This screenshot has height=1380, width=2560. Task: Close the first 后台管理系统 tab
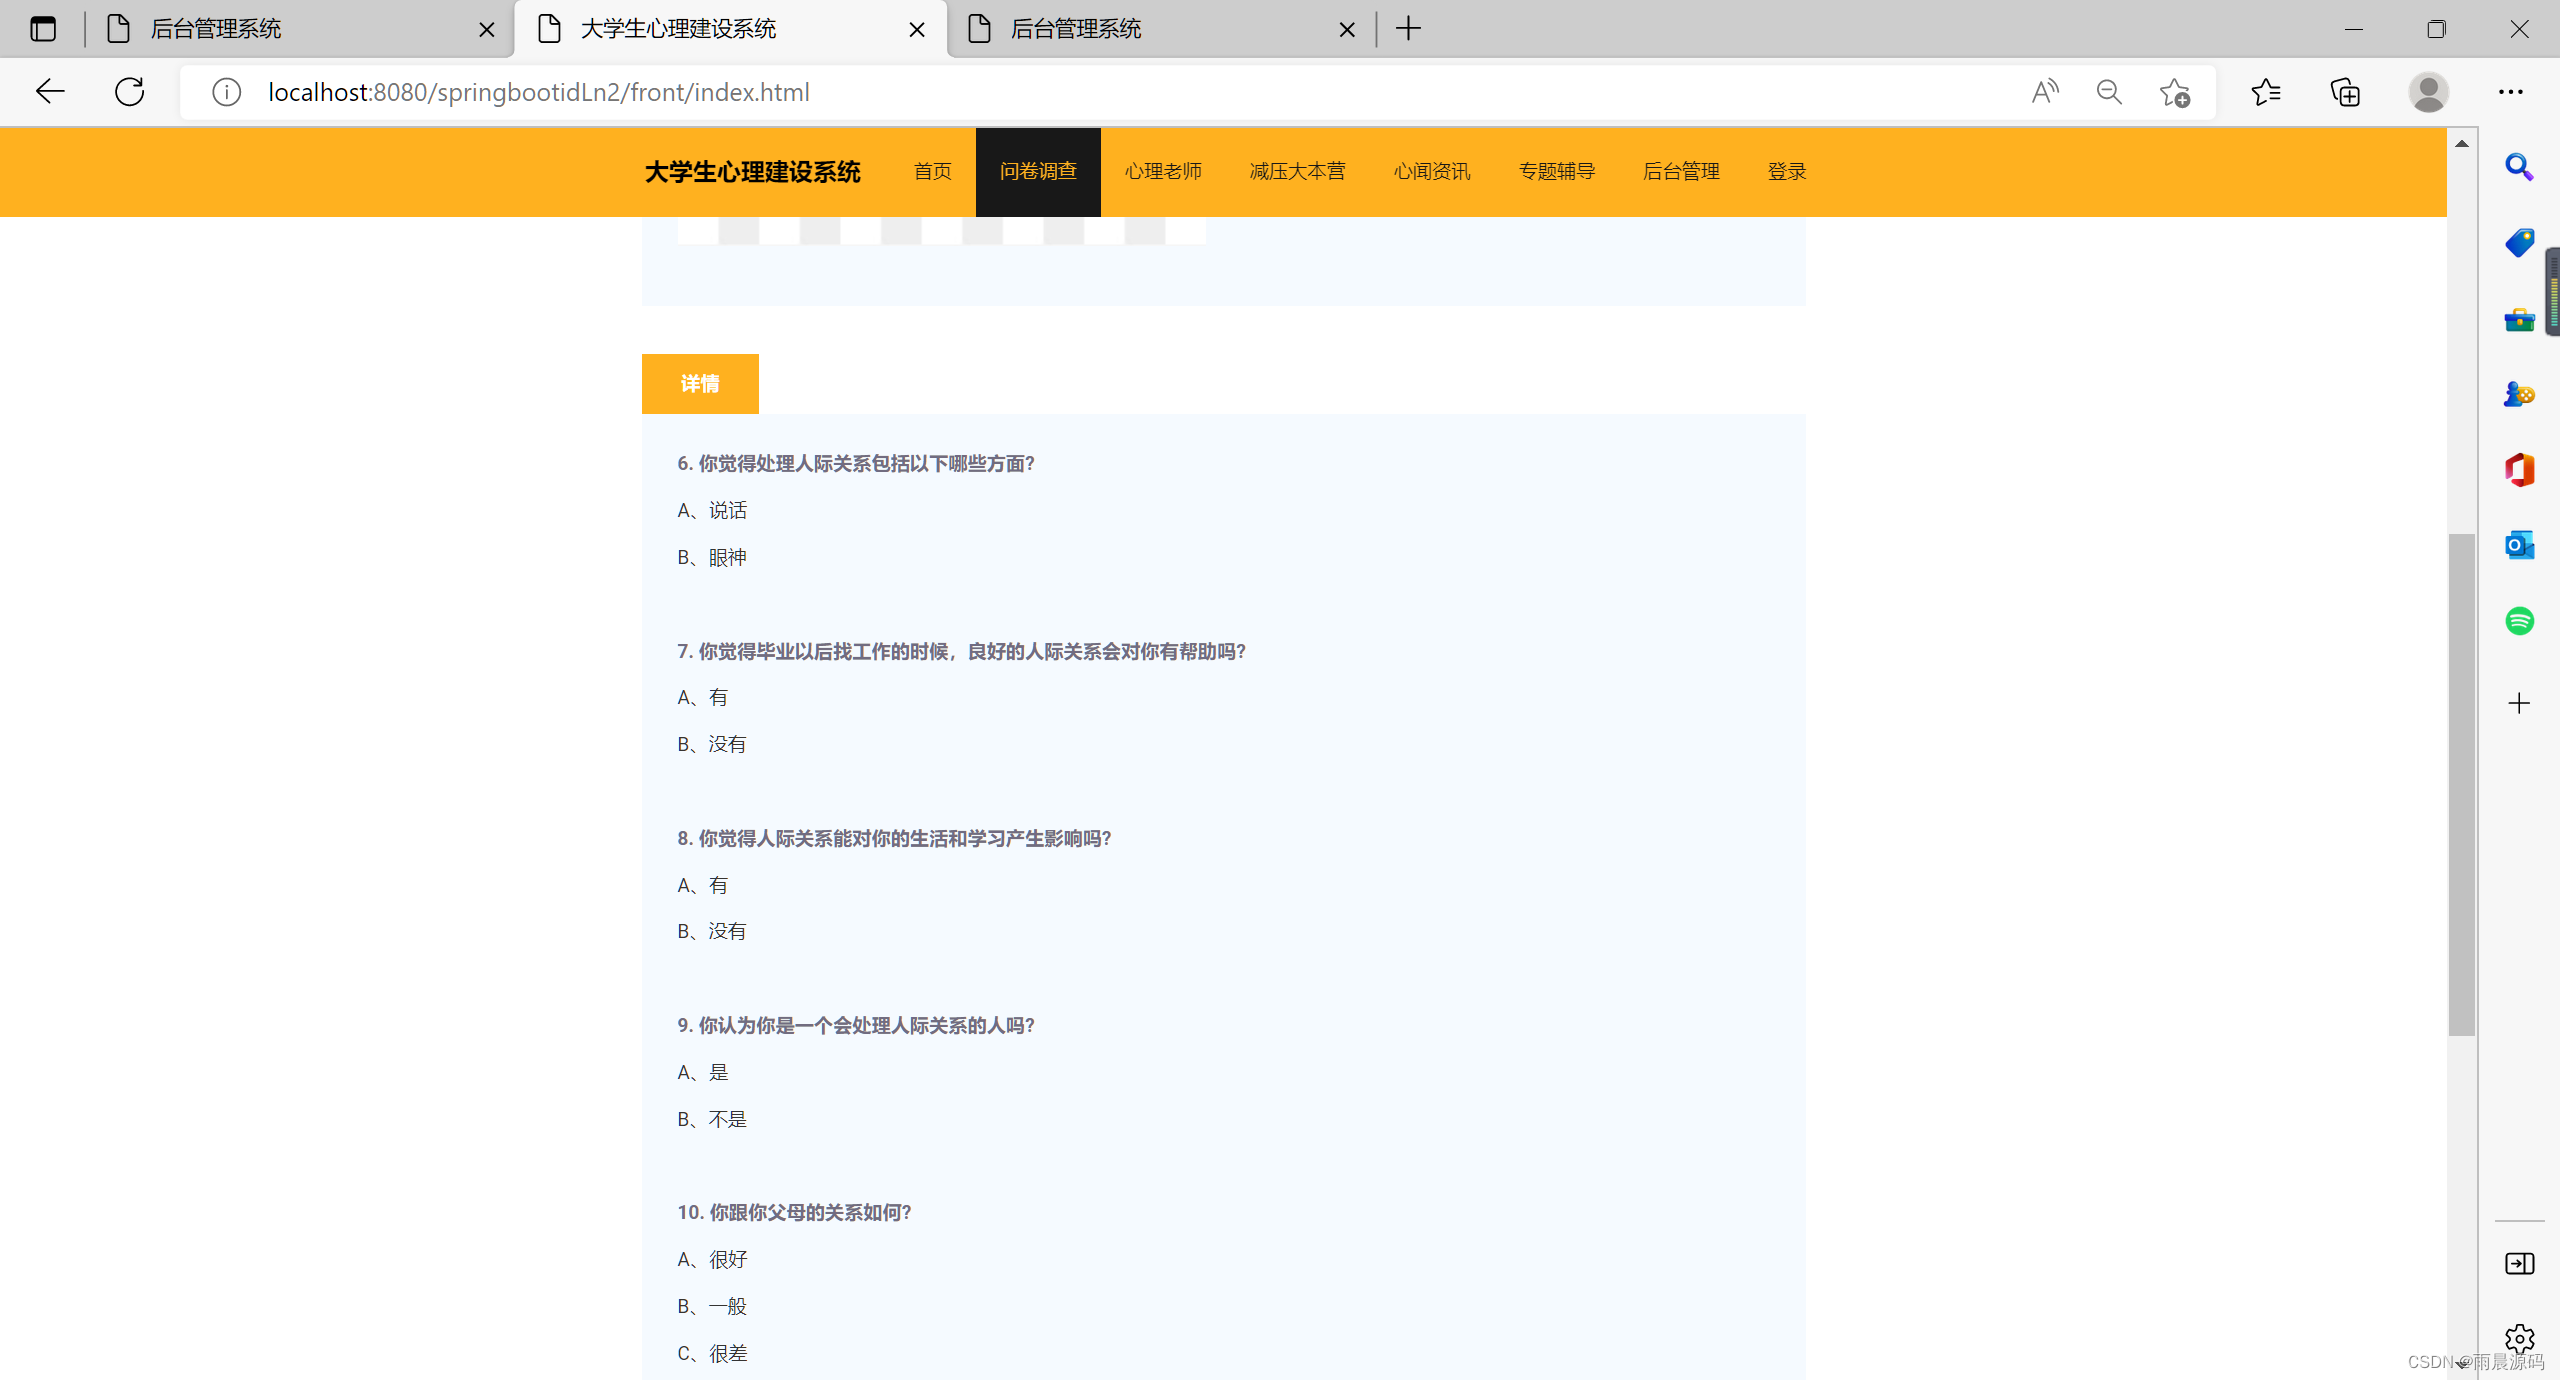pos(486,30)
